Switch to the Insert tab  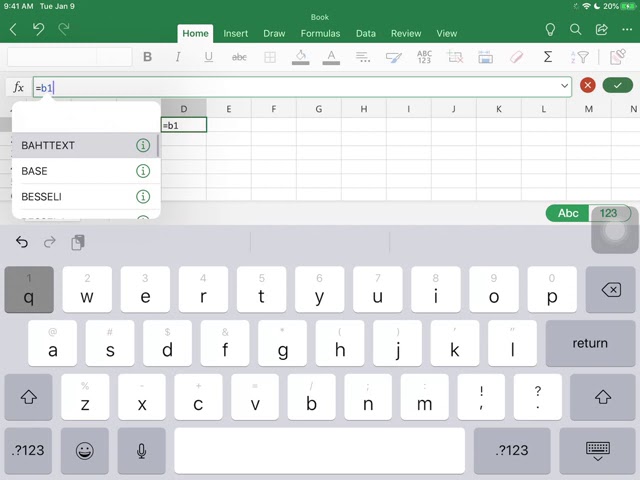236,33
